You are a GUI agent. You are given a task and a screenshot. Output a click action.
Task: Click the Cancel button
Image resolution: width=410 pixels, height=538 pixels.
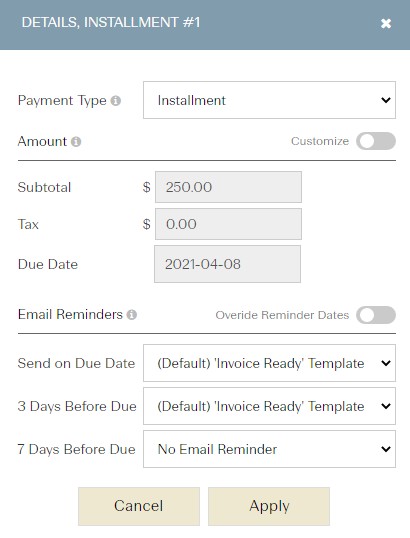coord(139,506)
